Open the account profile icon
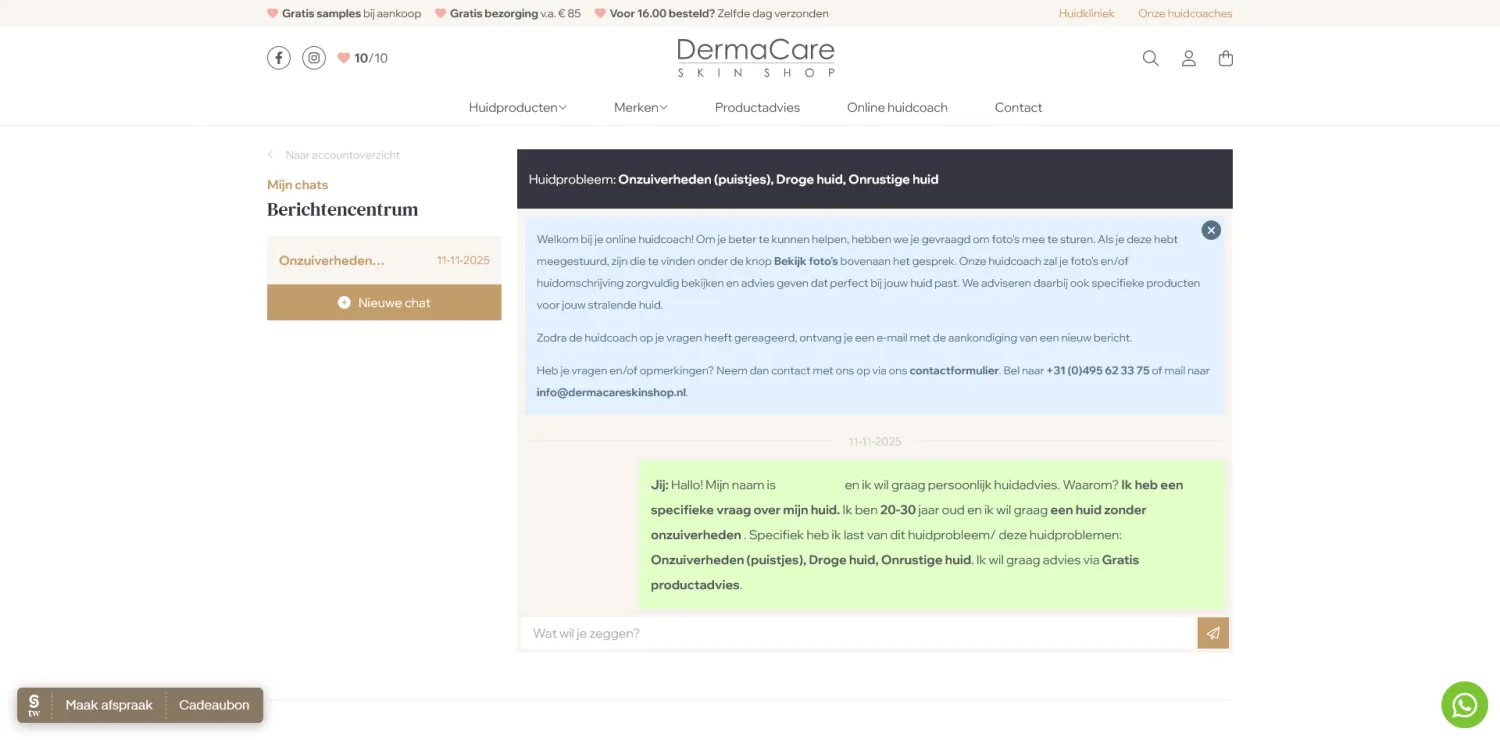This screenshot has width=1500, height=740. click(1188, 58)
